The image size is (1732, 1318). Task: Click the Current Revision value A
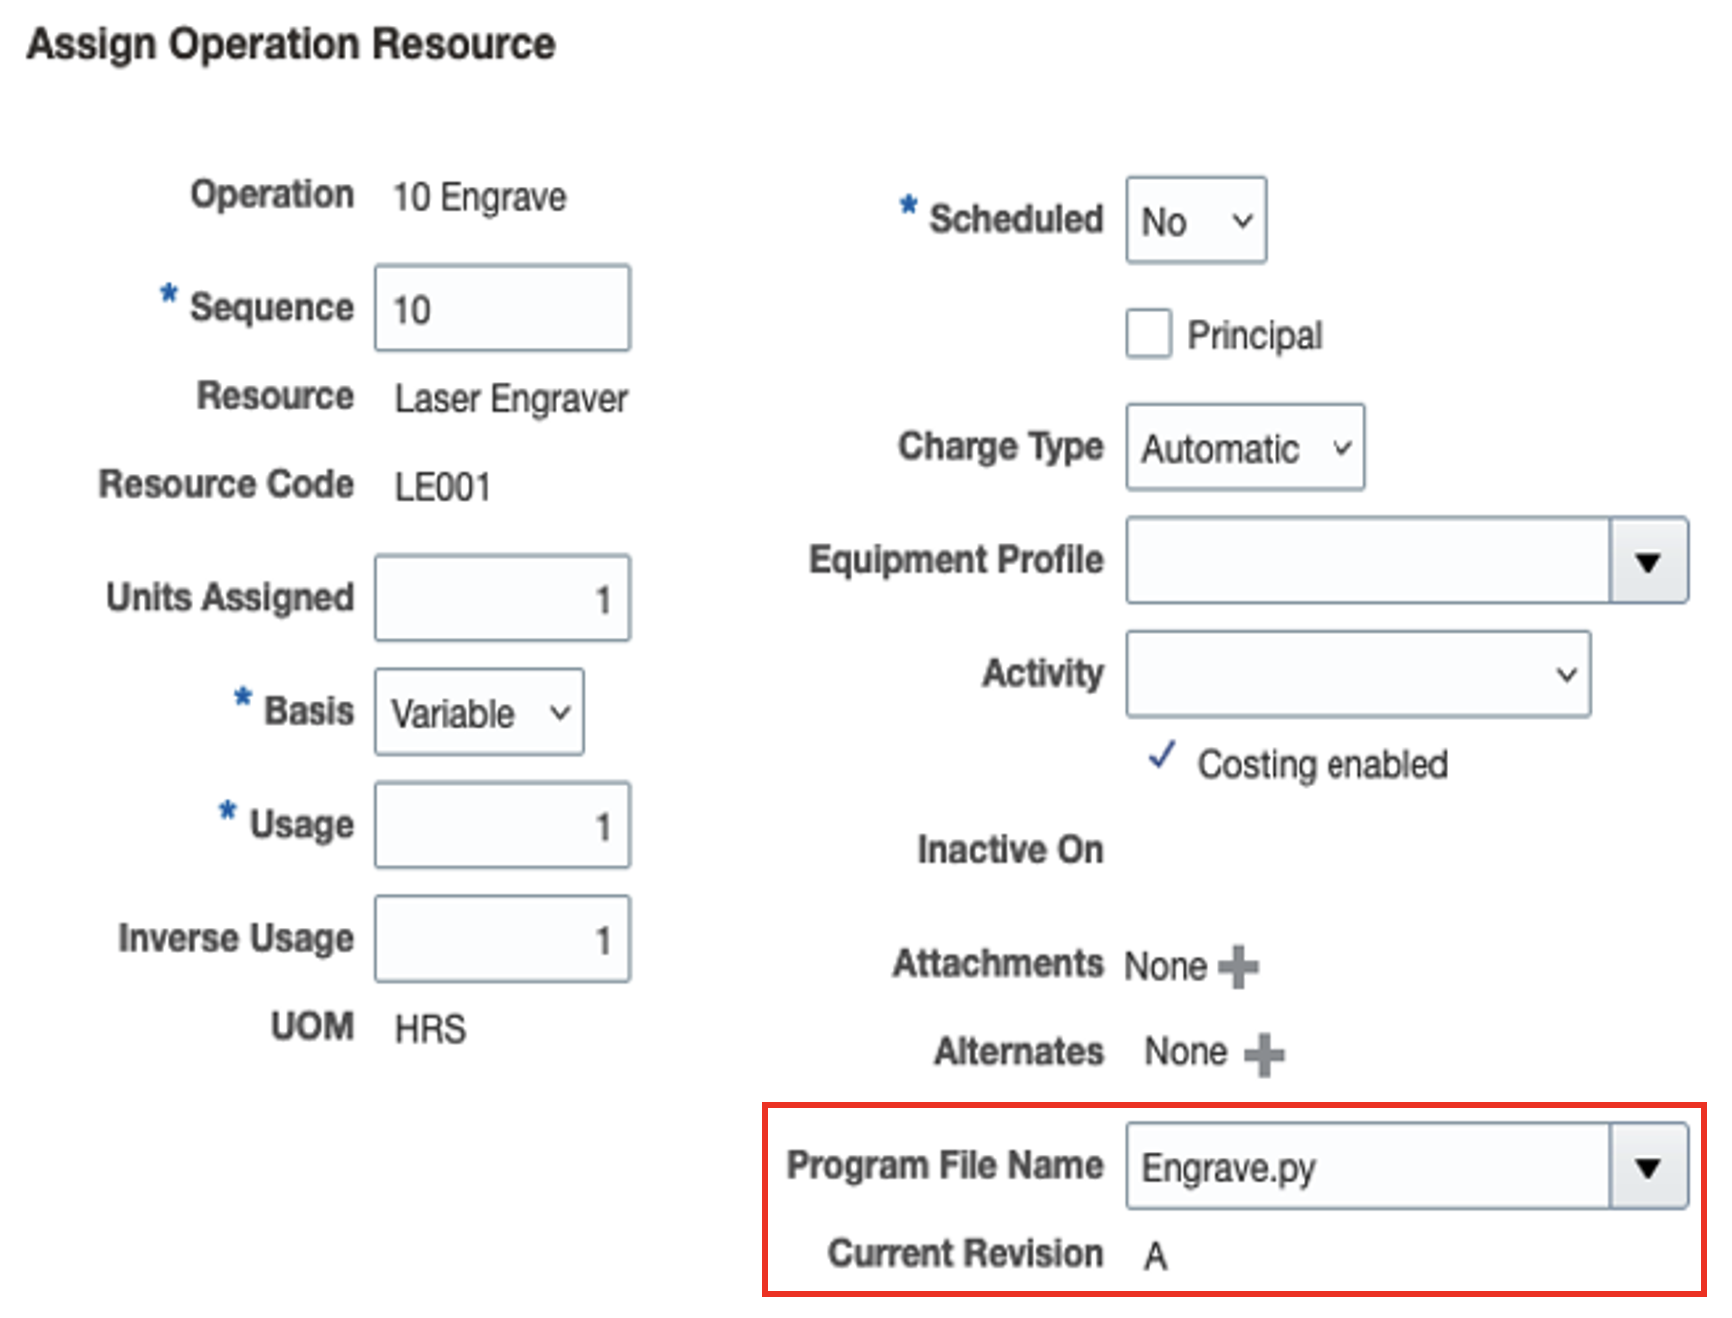pyautogui.click(x=1156, y=1255)
